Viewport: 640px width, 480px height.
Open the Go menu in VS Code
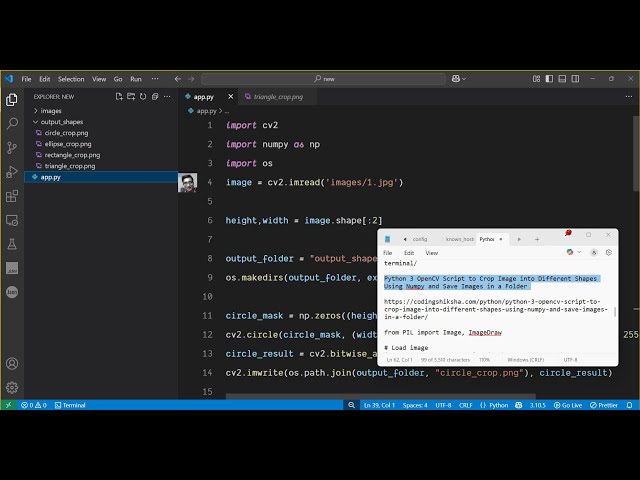click(x=118, y=79)
